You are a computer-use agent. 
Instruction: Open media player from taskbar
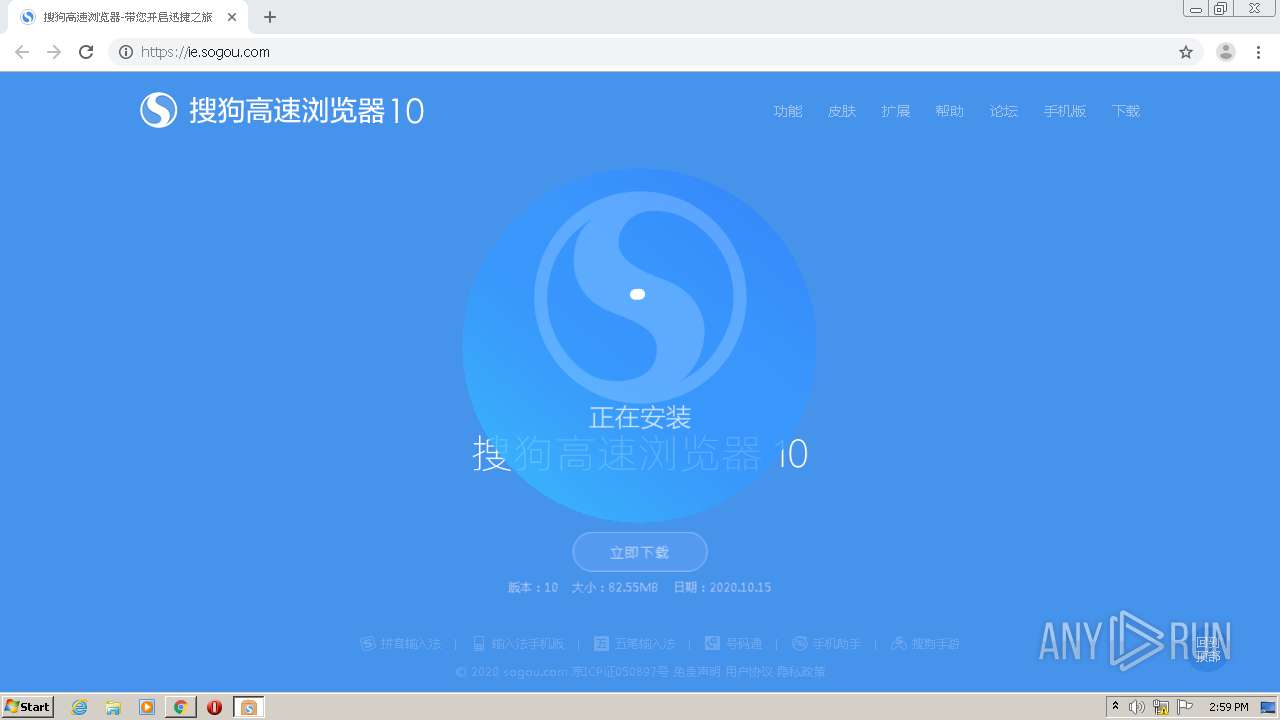147,707
